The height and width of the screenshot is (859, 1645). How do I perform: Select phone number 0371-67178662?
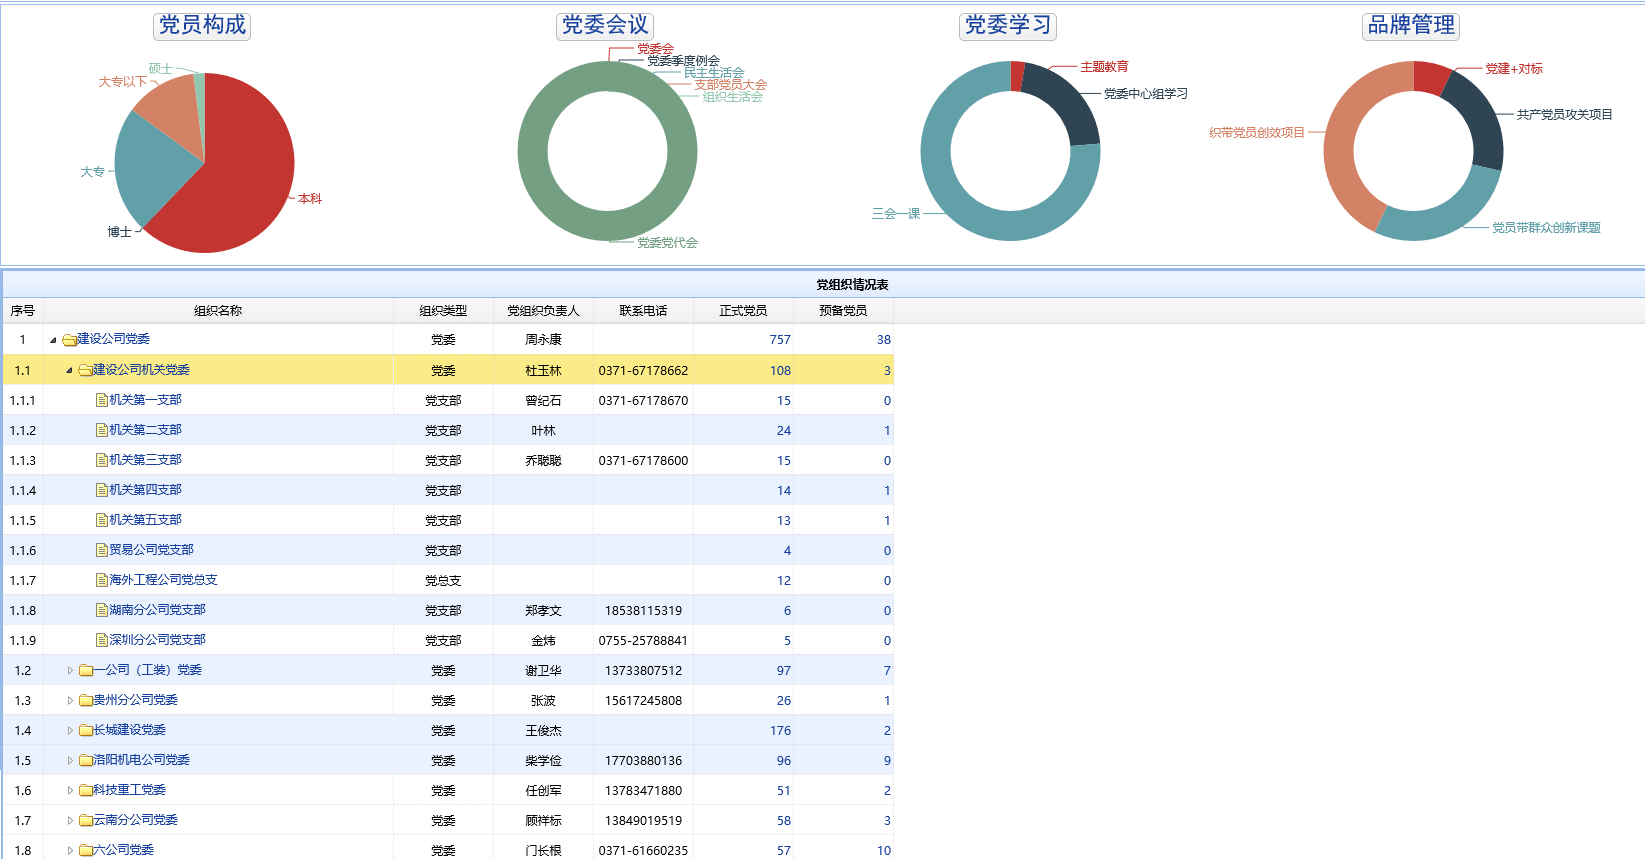point(643,371)
